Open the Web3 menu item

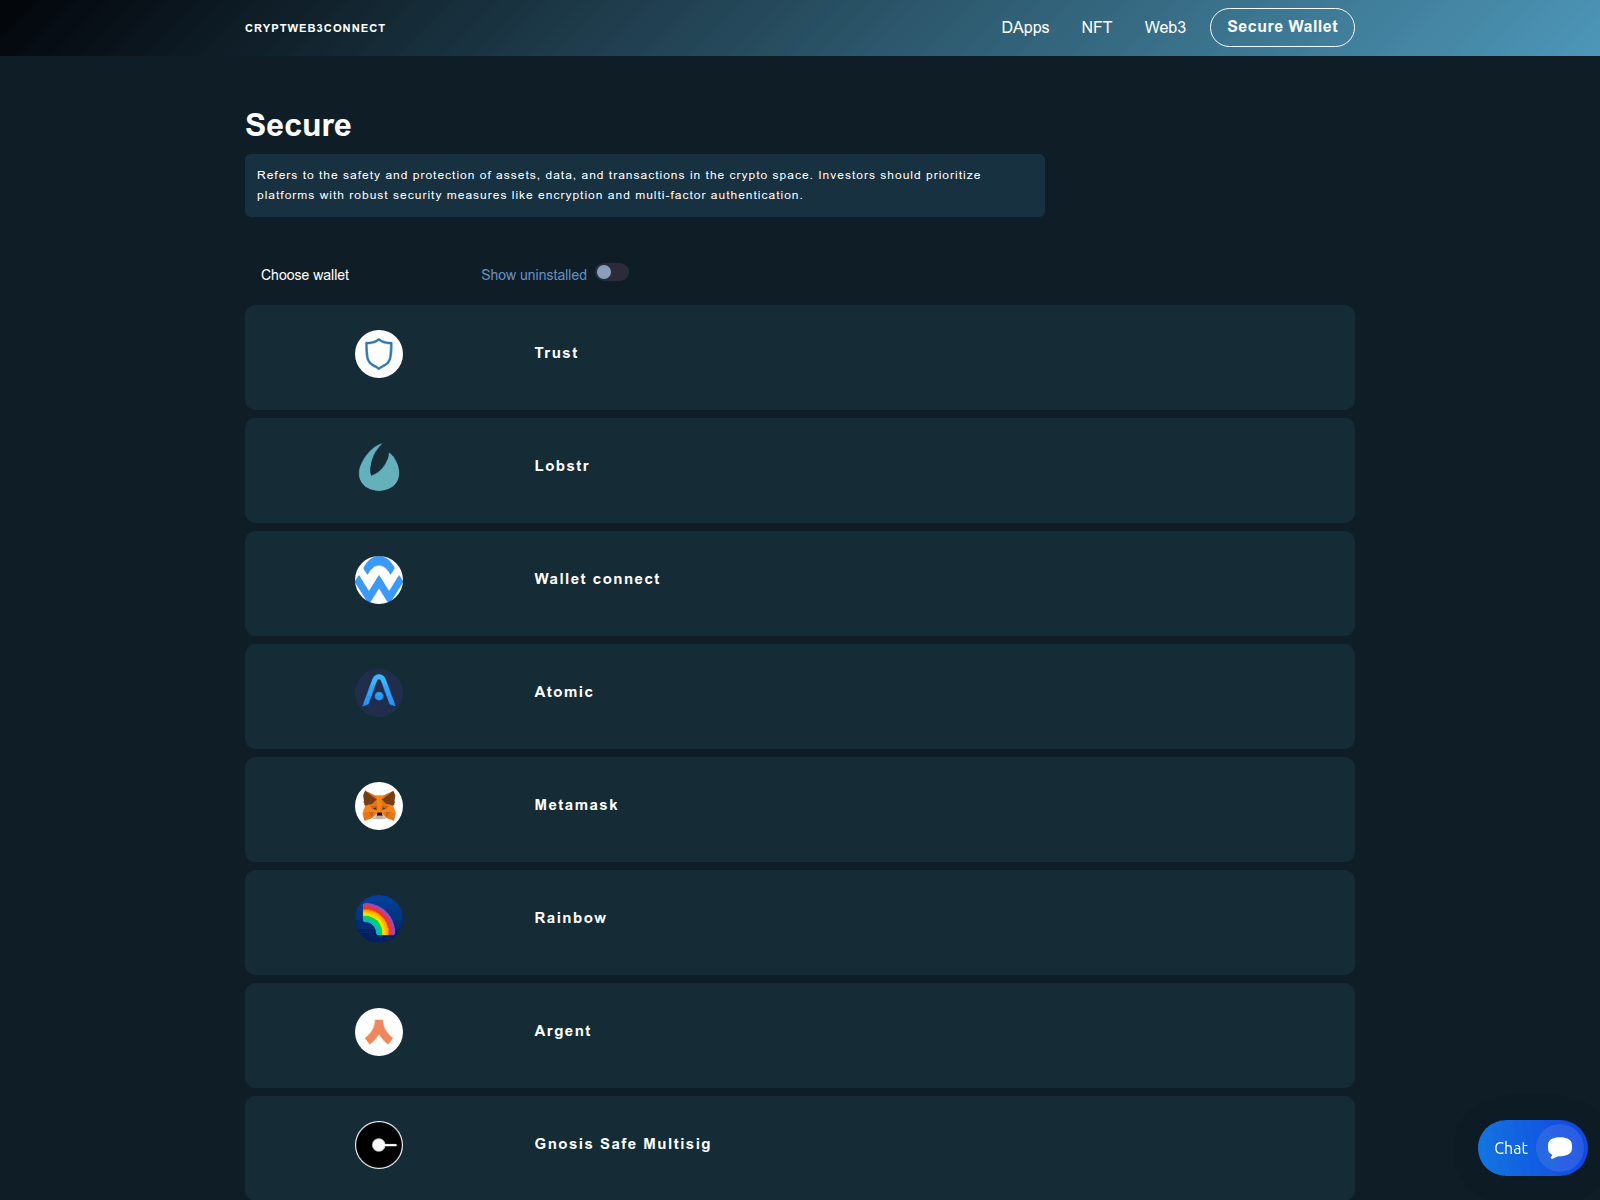1165,27
